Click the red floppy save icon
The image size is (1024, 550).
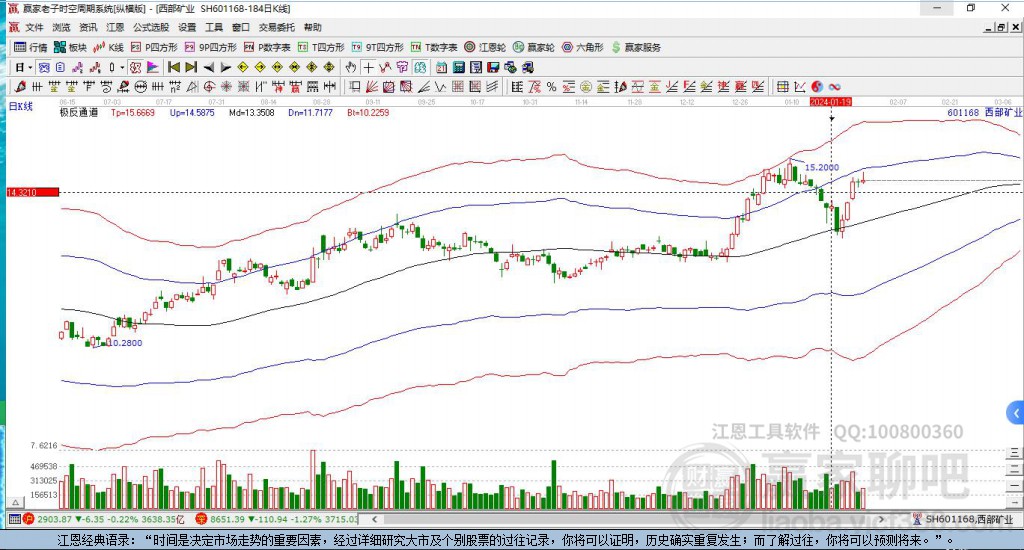493,67
